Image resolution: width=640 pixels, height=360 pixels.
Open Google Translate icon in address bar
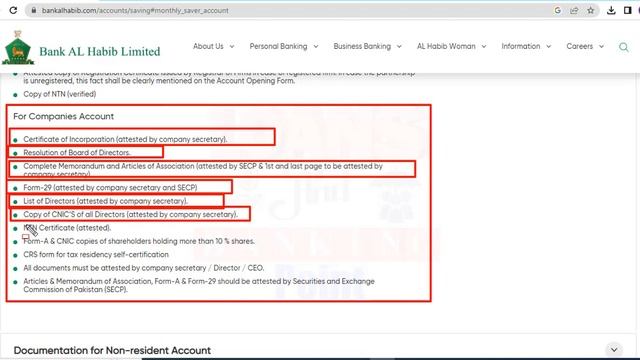558,10
